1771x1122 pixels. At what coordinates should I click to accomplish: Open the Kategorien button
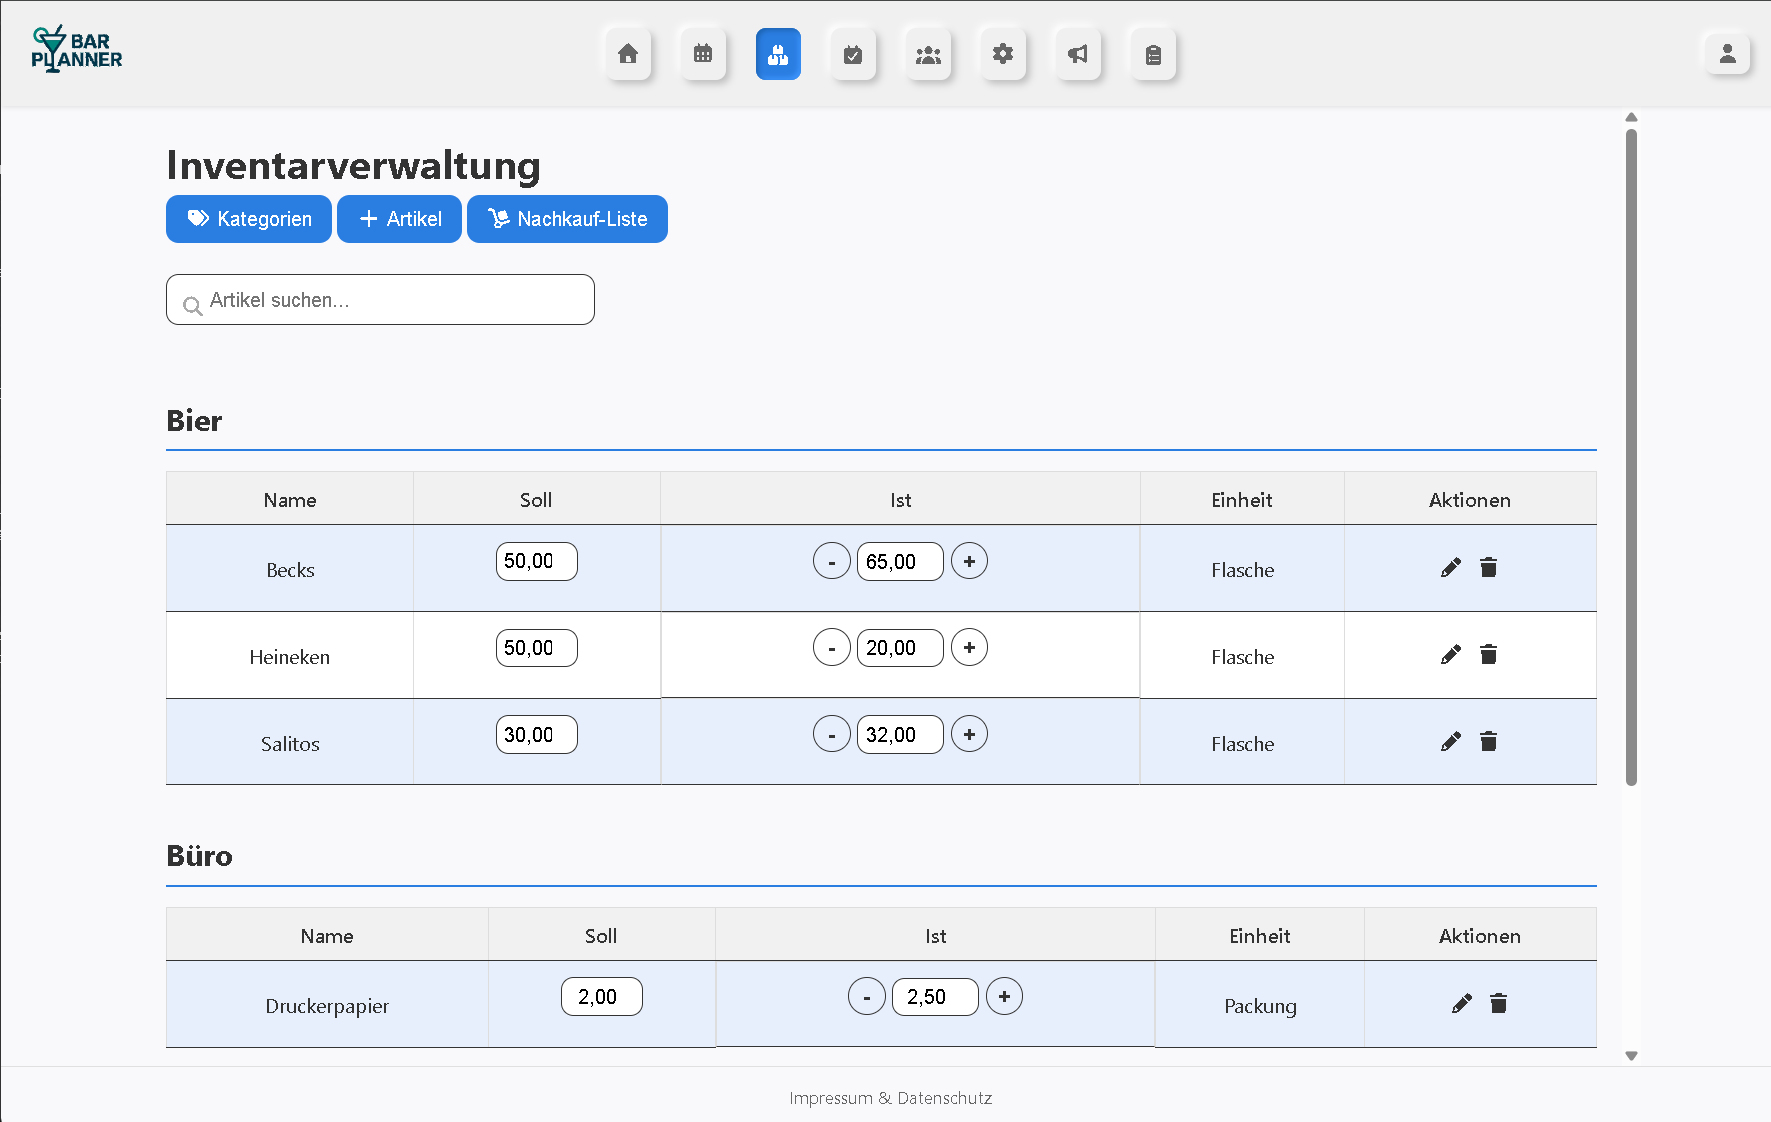[x=248, y=219]
